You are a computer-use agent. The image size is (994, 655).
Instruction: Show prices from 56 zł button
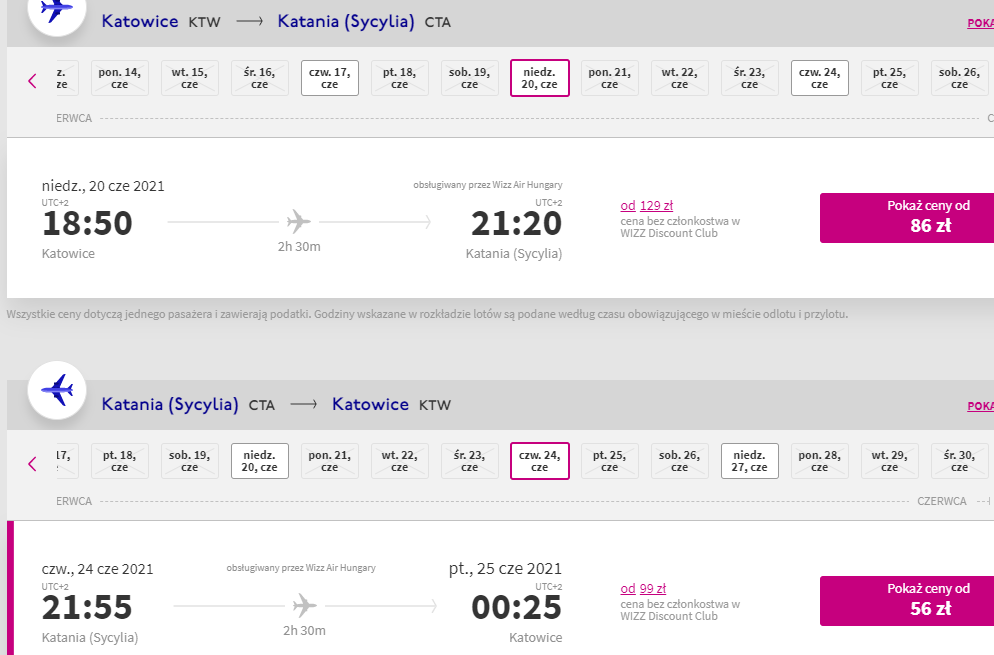(907, 600)
